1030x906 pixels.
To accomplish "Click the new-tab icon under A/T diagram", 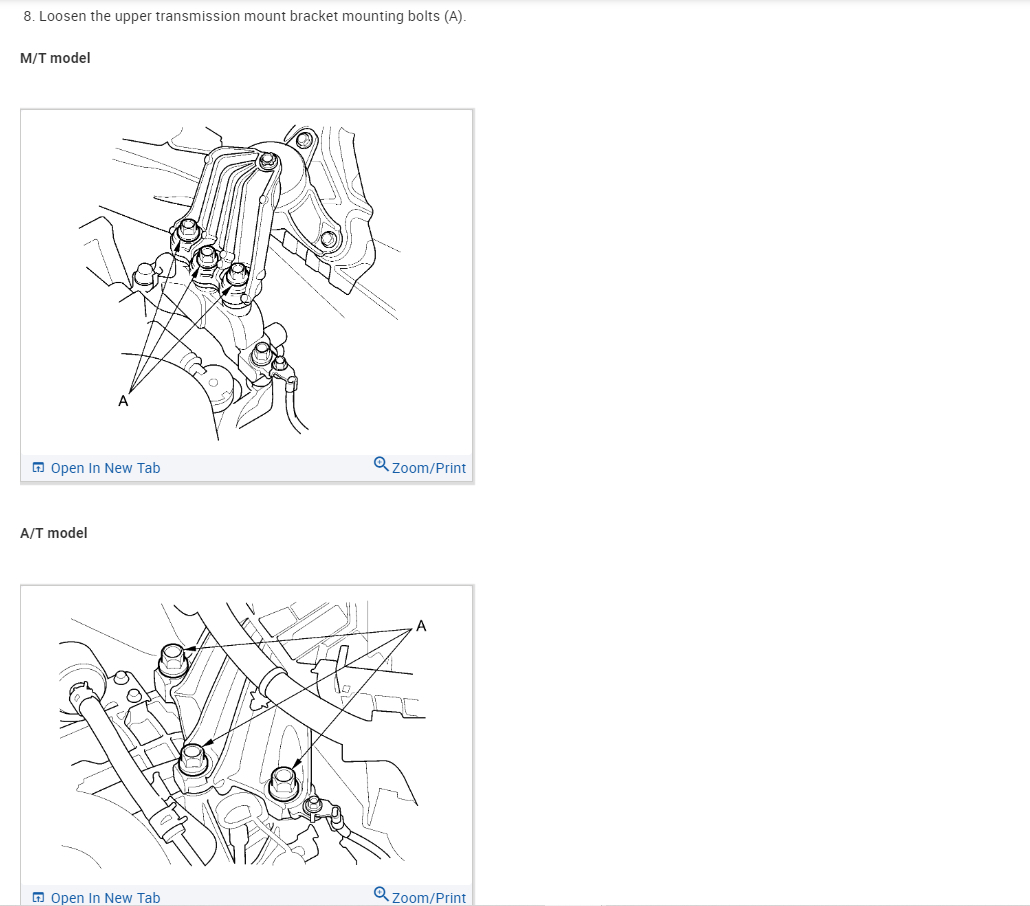I will click(38, 897).
